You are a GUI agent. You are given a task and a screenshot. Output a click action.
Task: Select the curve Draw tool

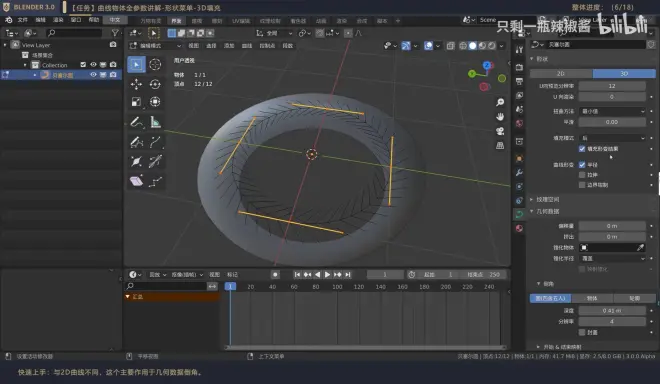[136, 142]
